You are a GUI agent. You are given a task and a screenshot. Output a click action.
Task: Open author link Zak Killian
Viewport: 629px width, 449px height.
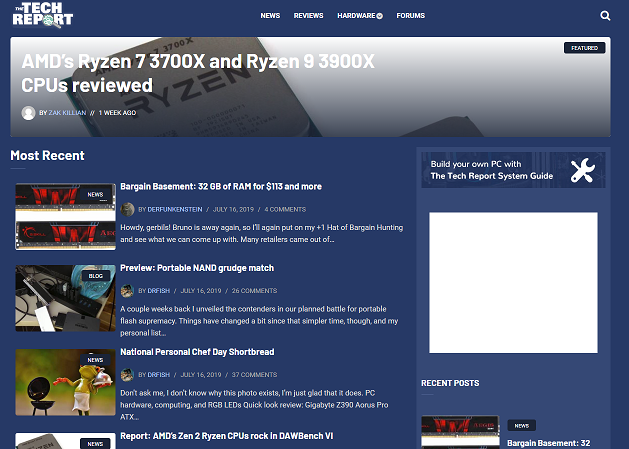67,113
